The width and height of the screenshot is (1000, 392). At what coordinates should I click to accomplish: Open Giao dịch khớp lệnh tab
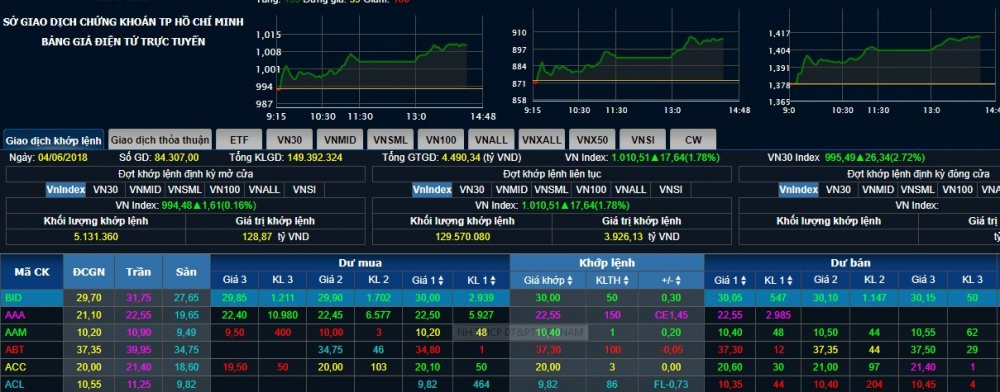pyautogui.click(x=54, y=140)
